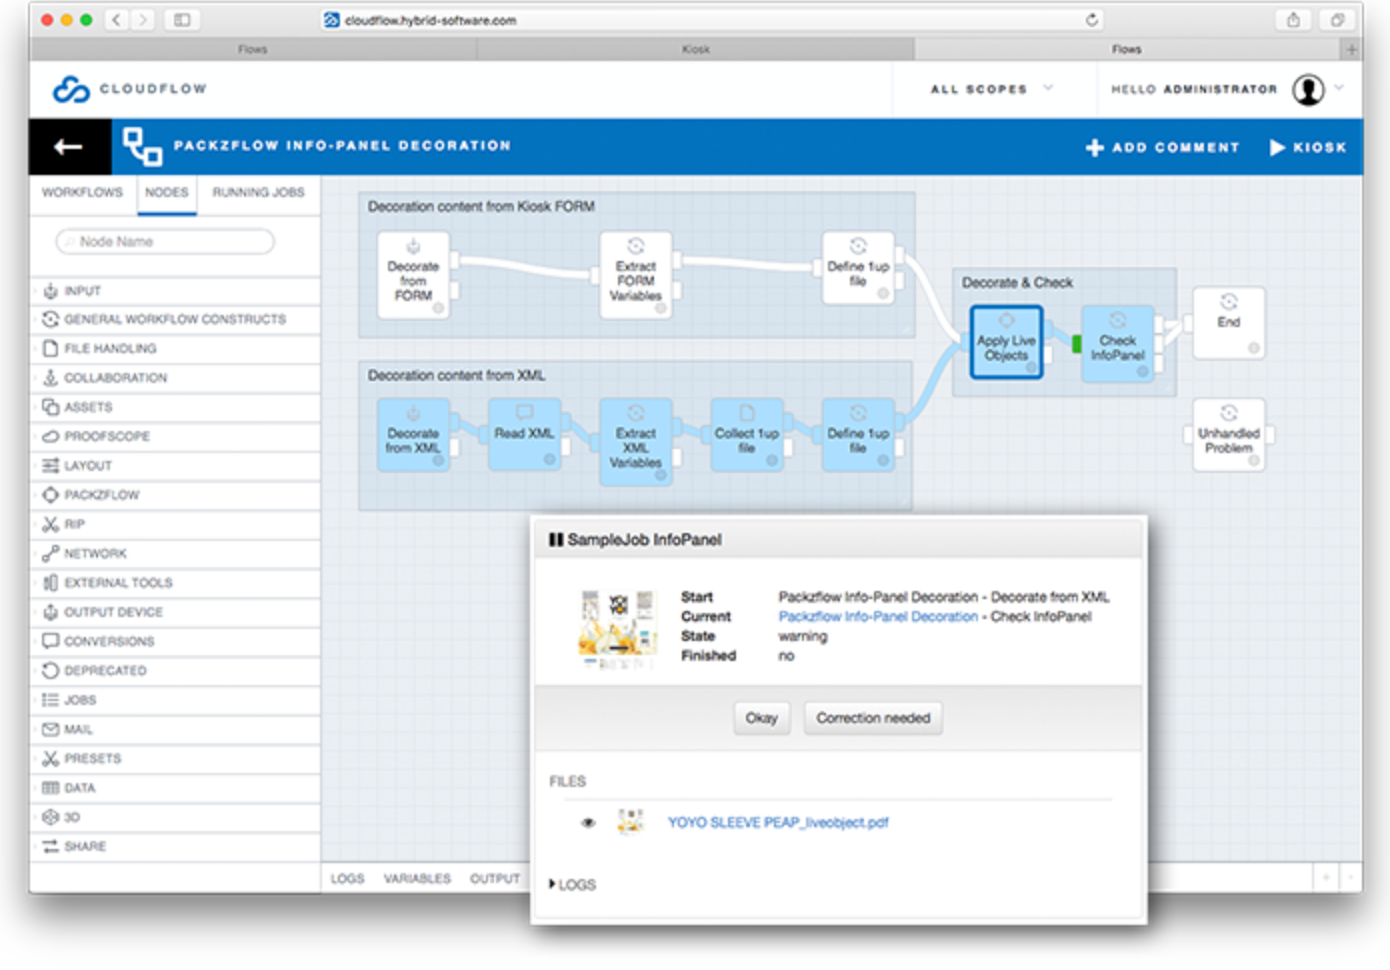Click the administrator user avatar icon

pyautogui.click(x=1307, y=89)
